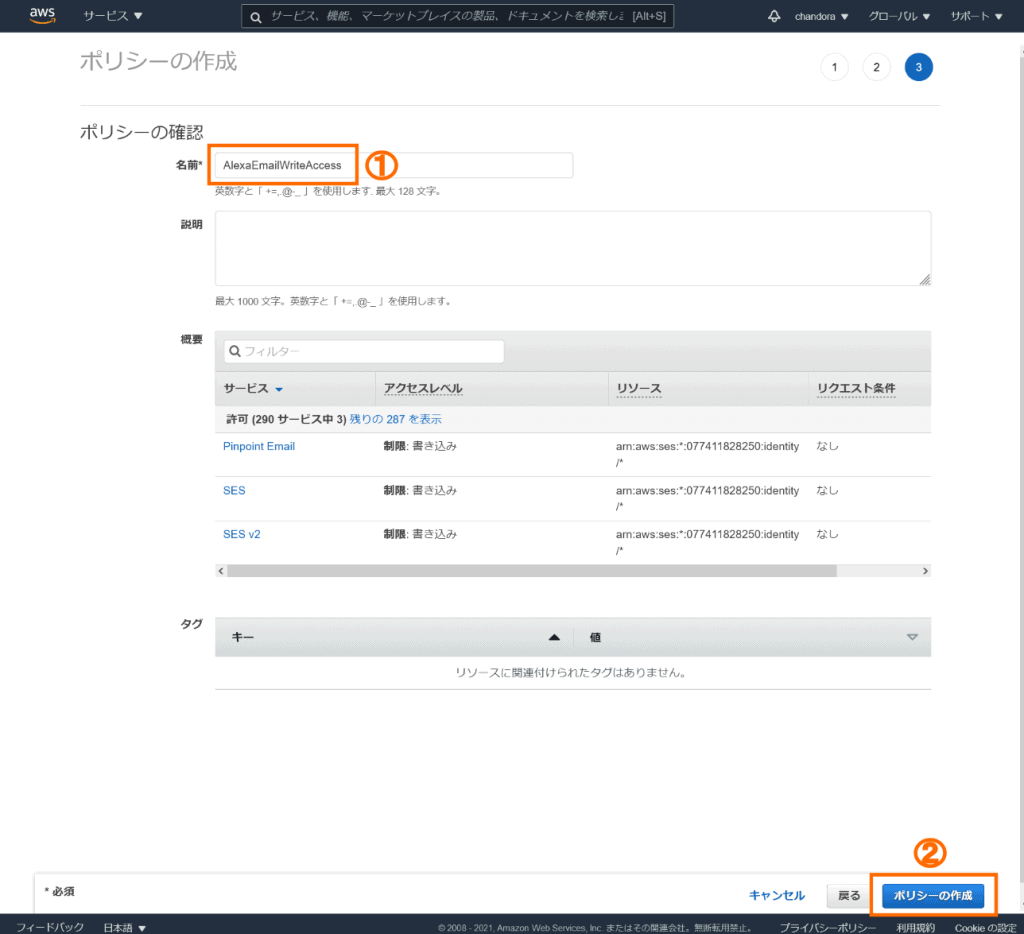
Task: Open the SES v2 service link
Action: tap(242, 534)
